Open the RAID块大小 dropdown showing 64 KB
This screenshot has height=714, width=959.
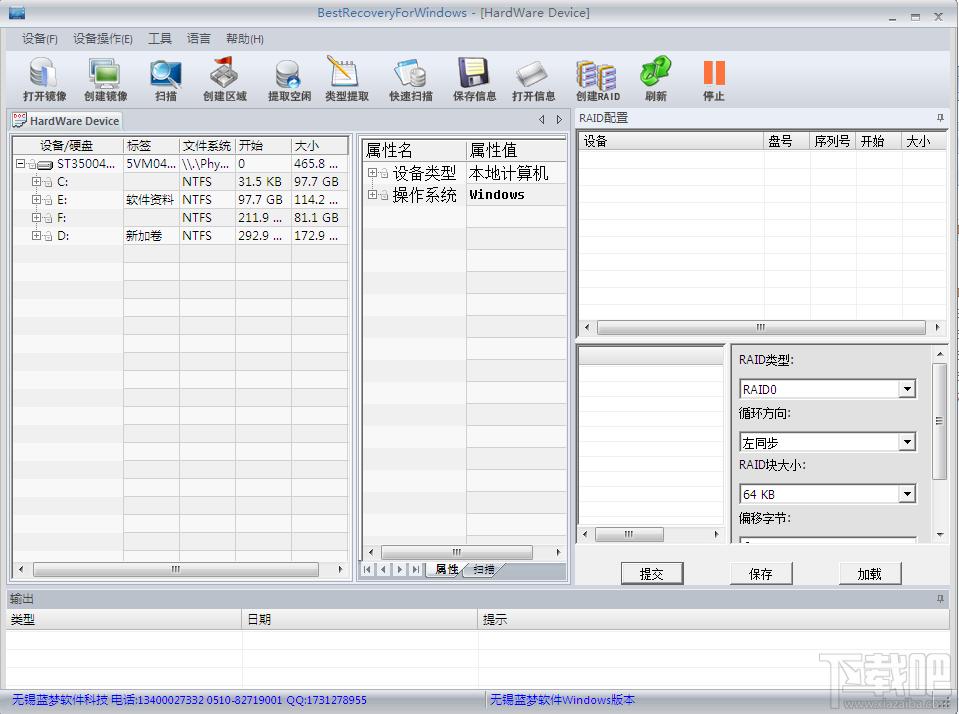point(907,494)
